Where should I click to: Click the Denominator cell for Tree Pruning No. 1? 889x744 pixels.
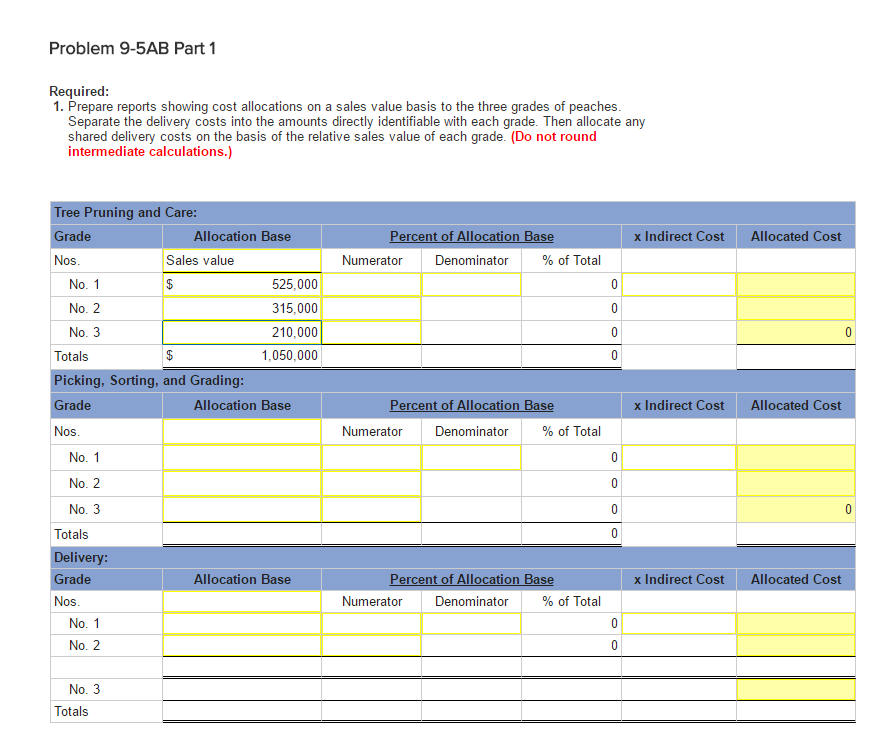(x=471, y=284)
